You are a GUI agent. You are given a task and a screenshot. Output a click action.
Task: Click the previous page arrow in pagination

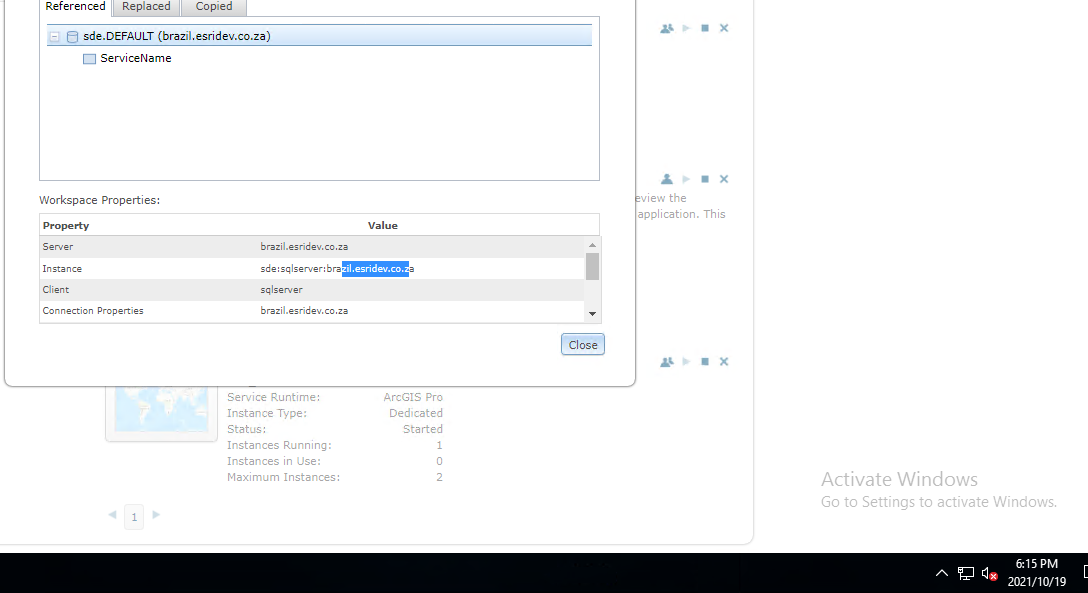click(112, 516)
